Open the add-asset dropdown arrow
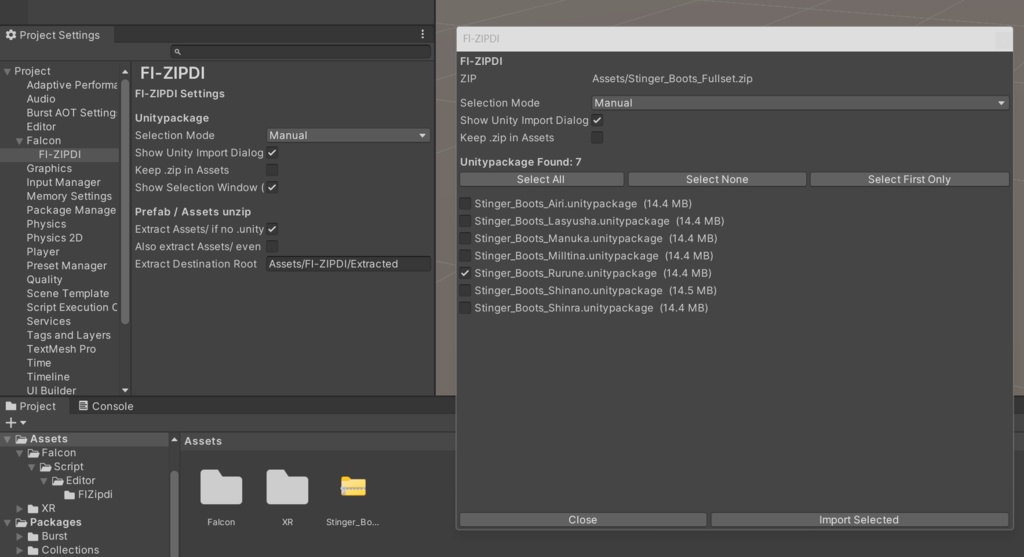Viewport: 1024px width, 557px height. click(24, 423)
